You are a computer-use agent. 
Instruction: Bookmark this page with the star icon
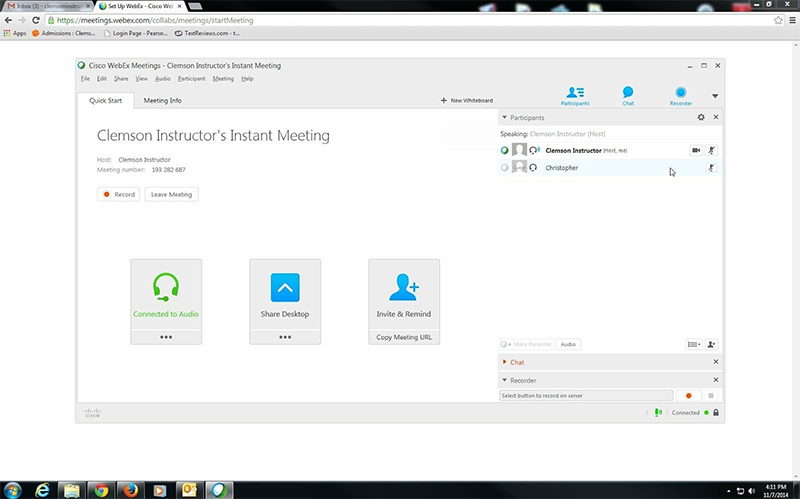[x=778, y=20]
